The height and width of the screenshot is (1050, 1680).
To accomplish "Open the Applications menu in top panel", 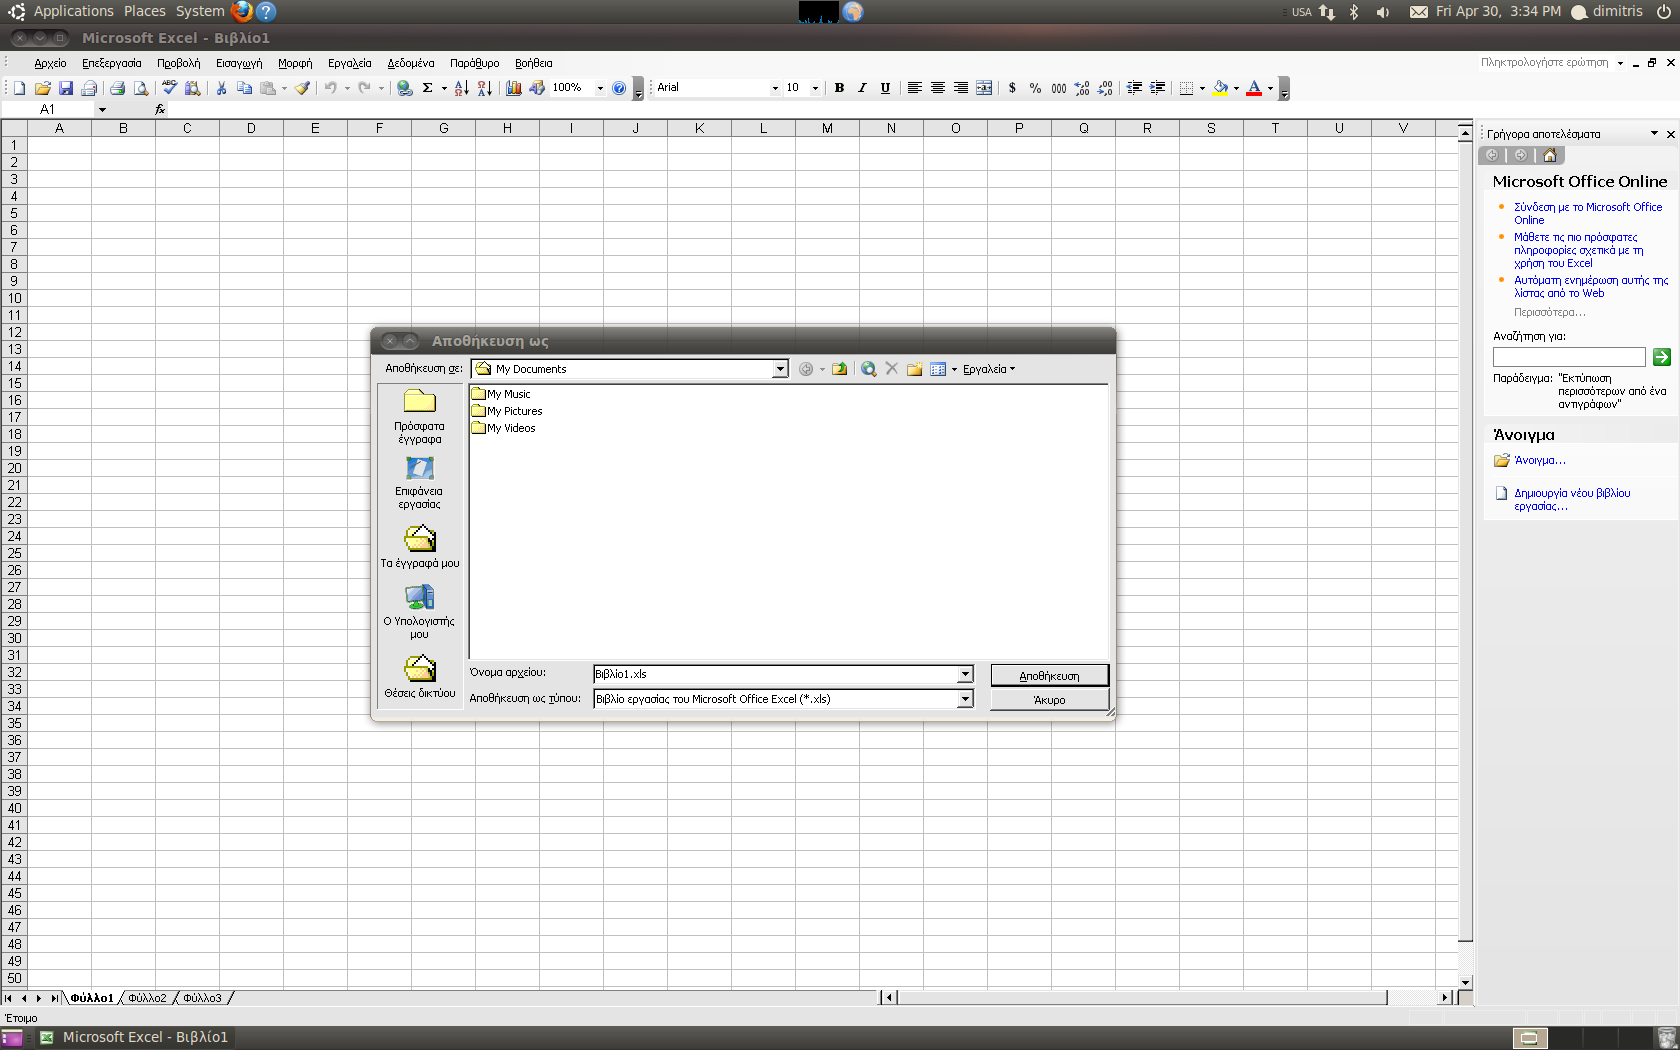I will pyautogui.click(x=73, y=11).
